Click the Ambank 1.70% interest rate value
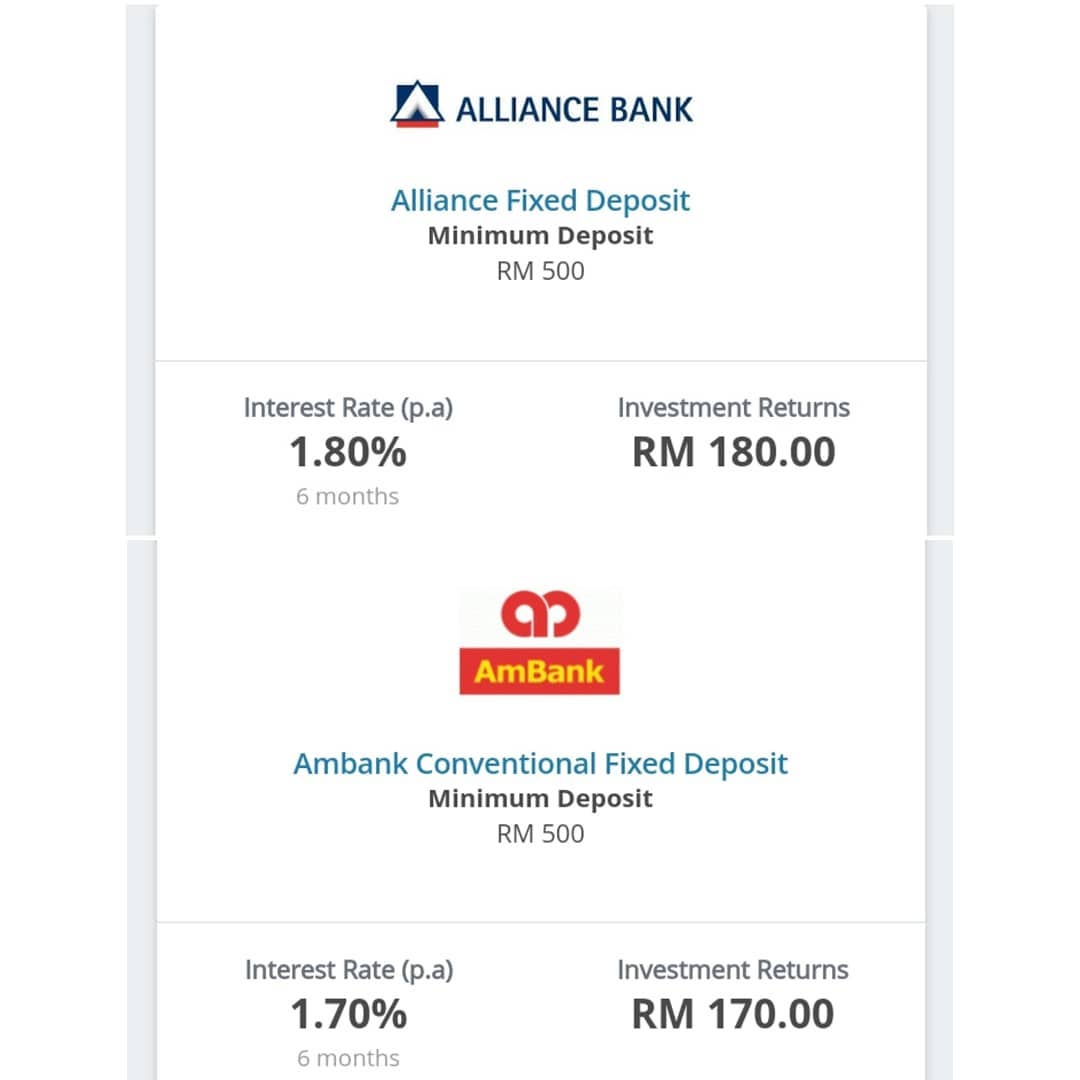 click(349, 1014)
